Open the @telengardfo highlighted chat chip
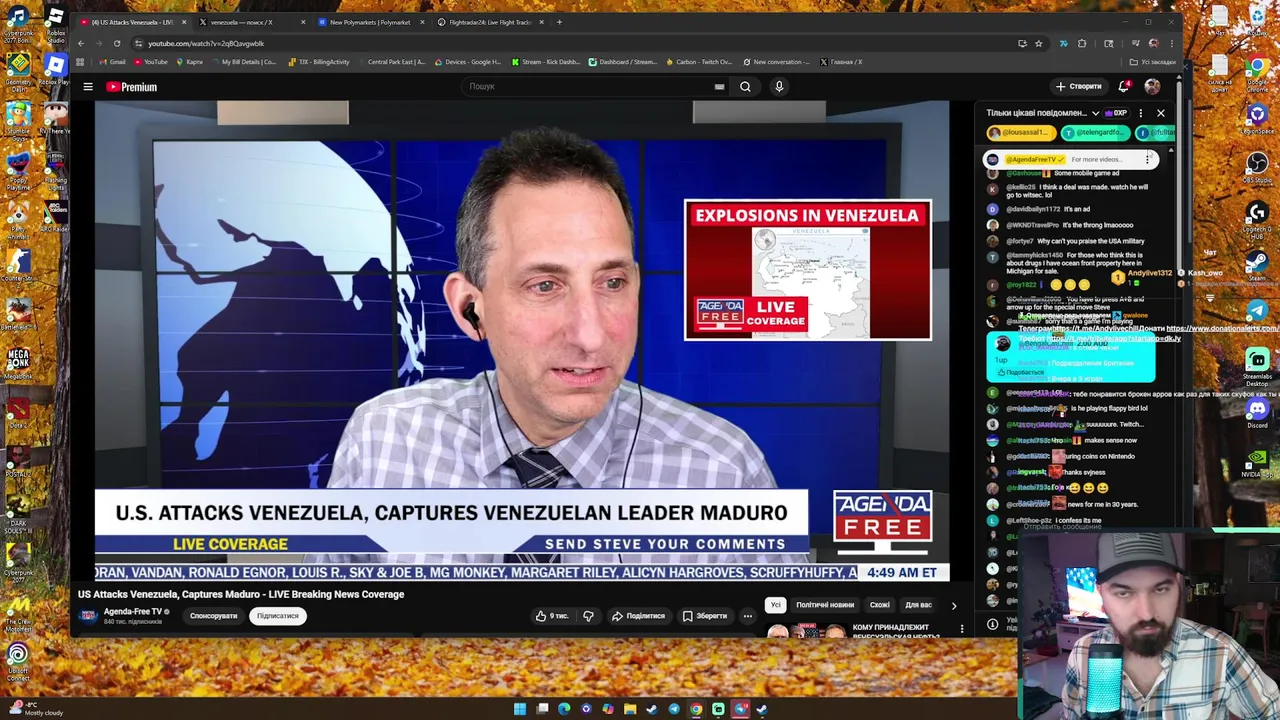This screenshot has width=1280, height=720. tap(1095, 132)
